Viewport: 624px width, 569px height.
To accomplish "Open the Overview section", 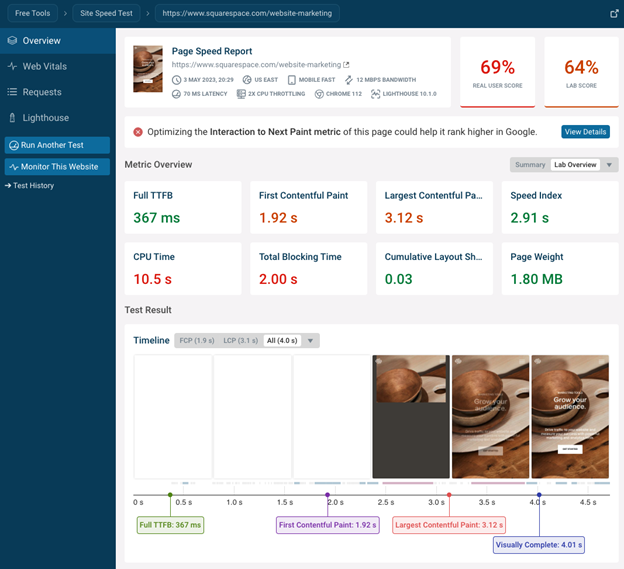I will (x=58, y=41).
